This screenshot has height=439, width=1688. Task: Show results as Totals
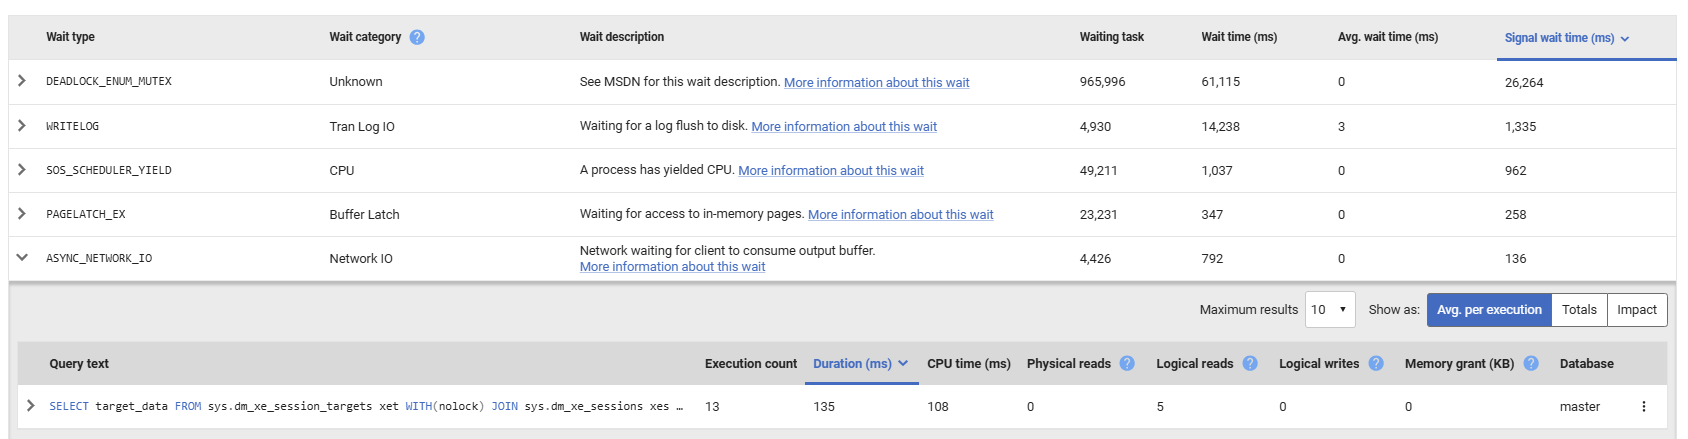coord(1579,310)
